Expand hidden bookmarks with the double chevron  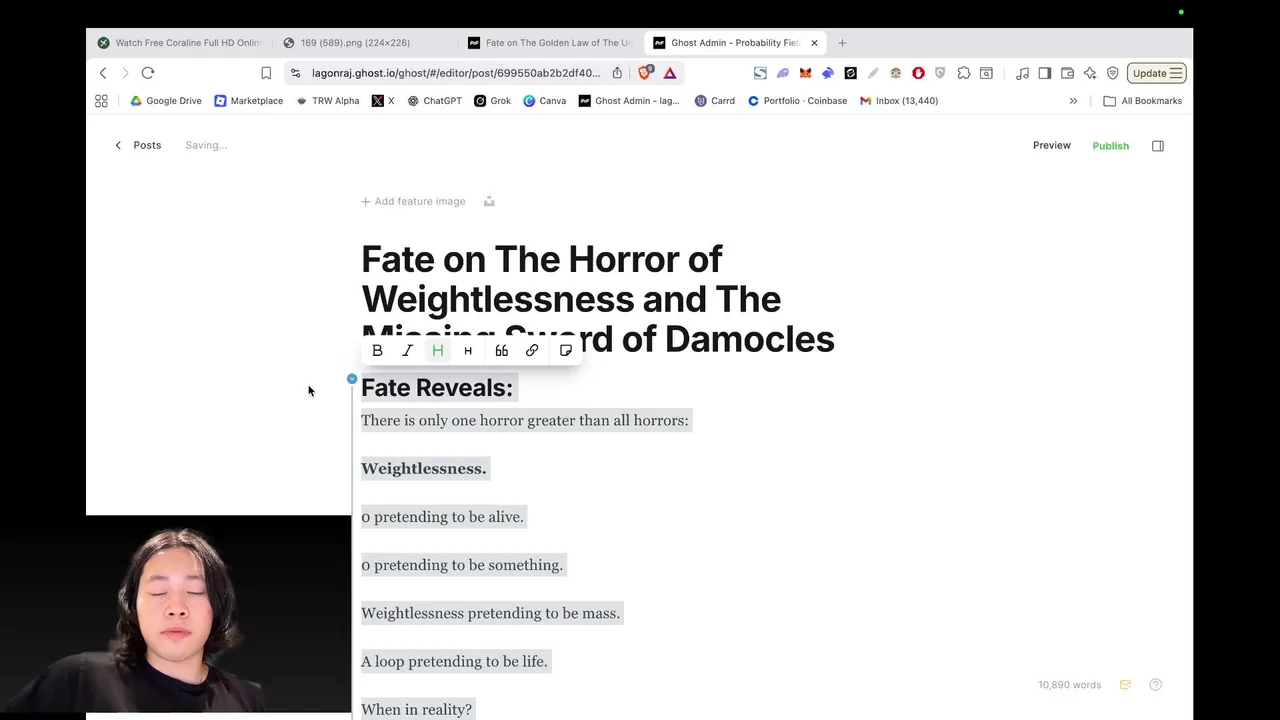(x=1073, y=101)
